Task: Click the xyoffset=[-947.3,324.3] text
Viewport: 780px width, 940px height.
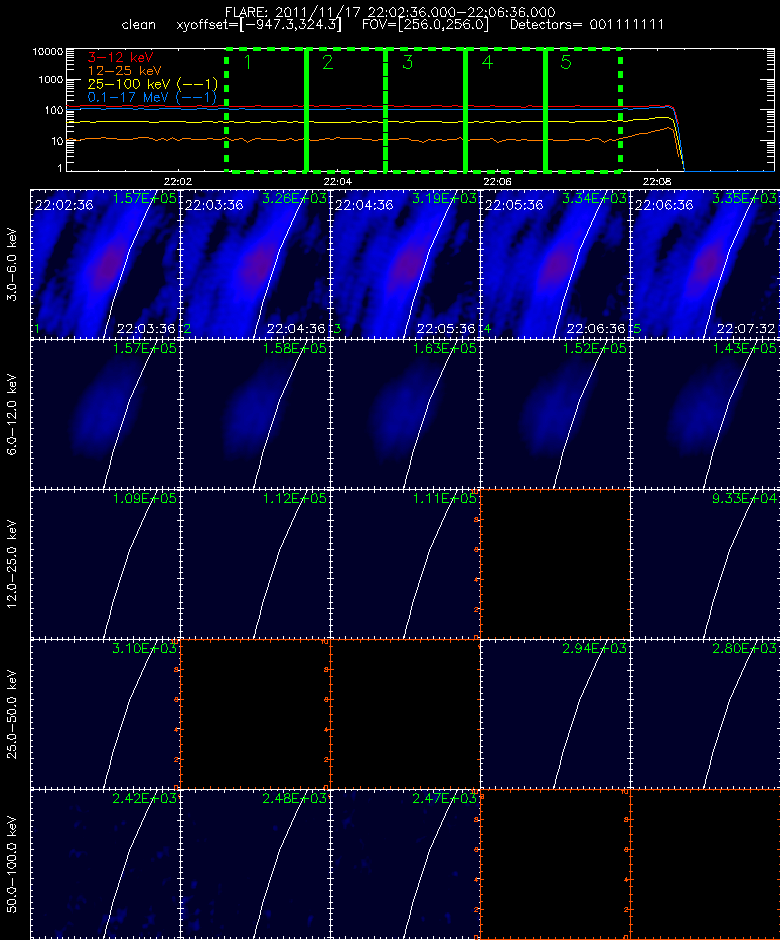Action: pos(259,25)
